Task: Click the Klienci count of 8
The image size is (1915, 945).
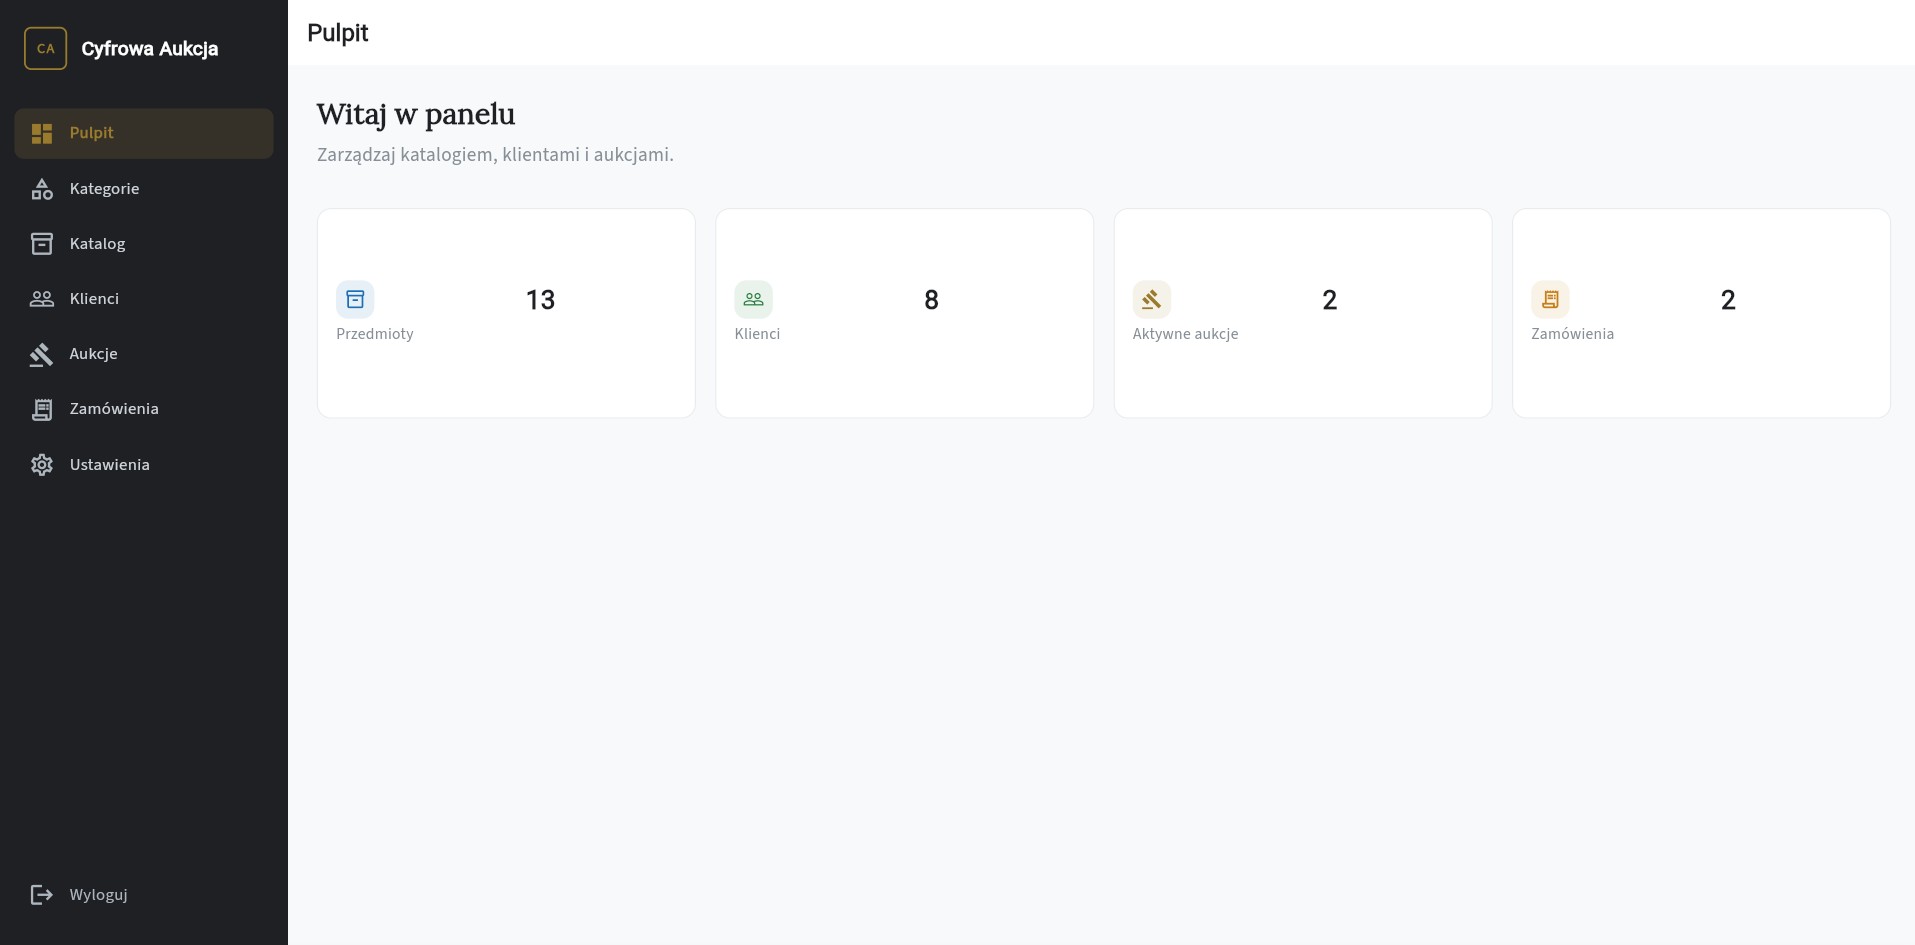Action: click(931, 300)
